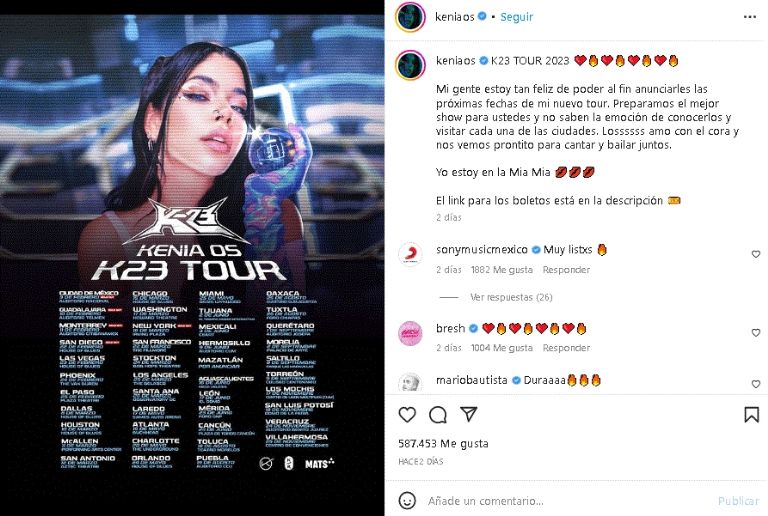The width and height of the screenshot is (768, 516).
Task: Expand Ver respuestas (26) replies
Action: tap(511, 297)
